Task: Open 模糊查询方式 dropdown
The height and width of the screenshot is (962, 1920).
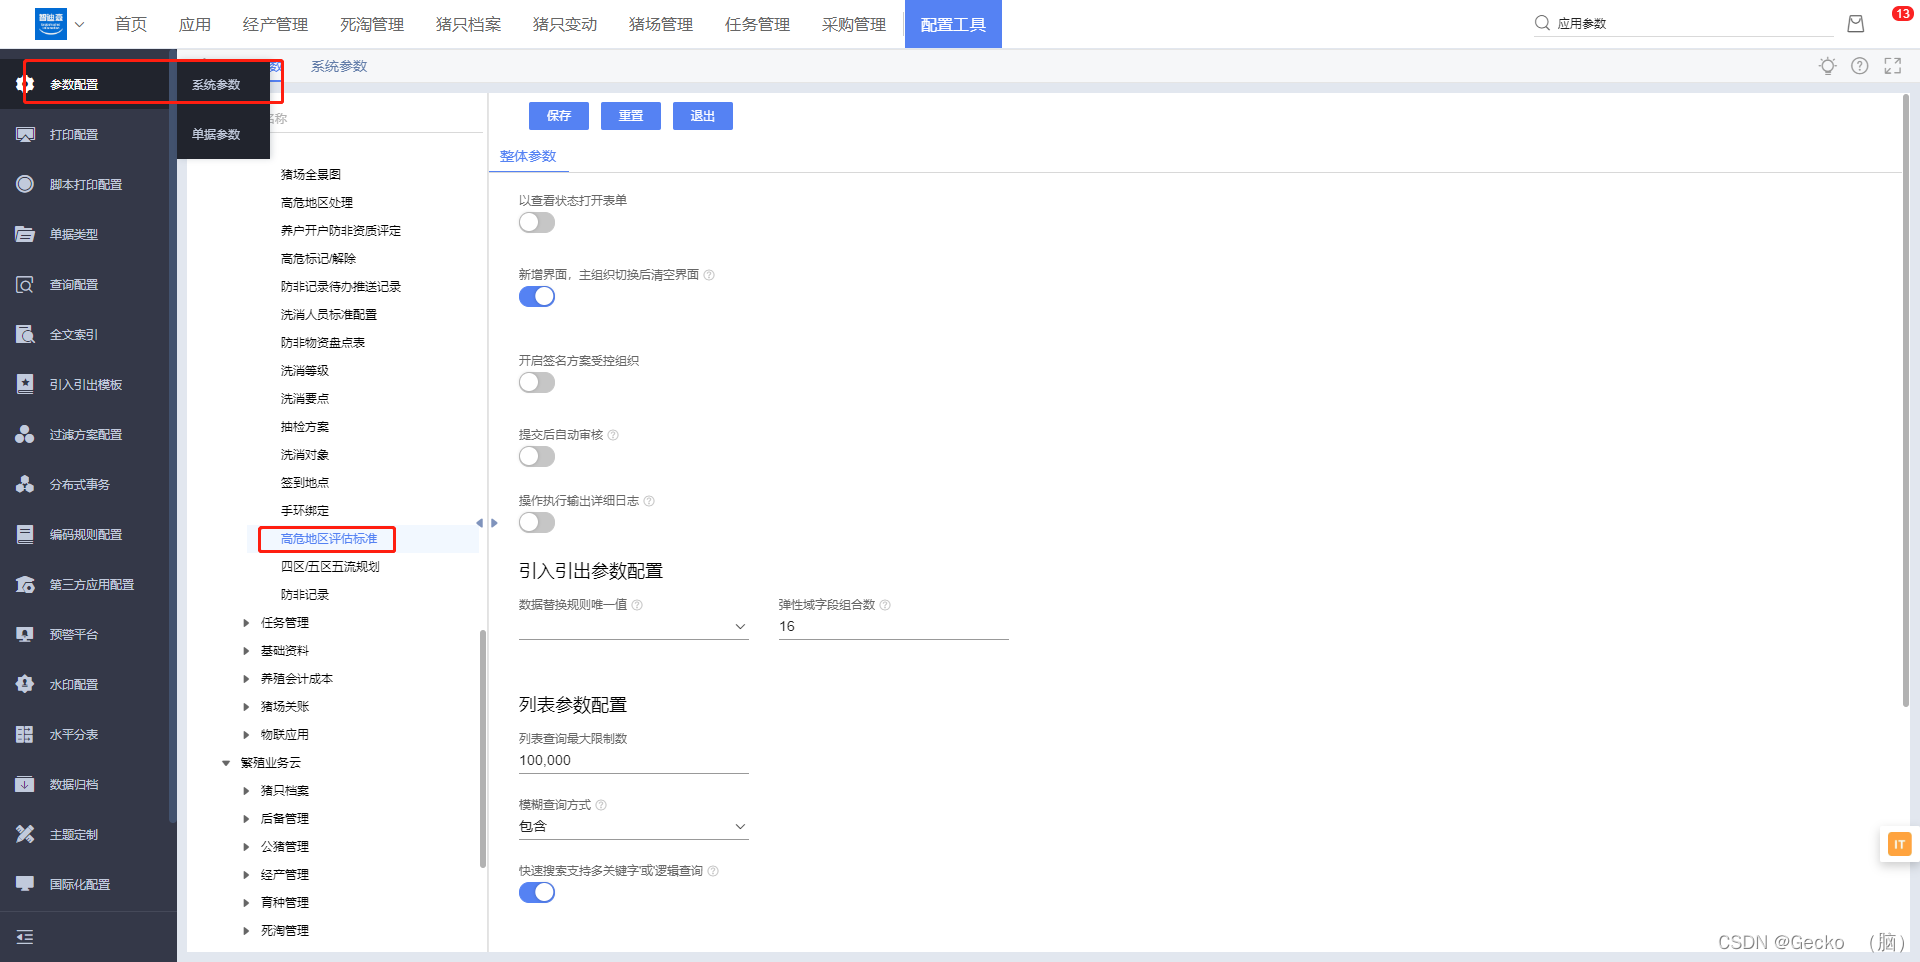Action: pos(633,827)
